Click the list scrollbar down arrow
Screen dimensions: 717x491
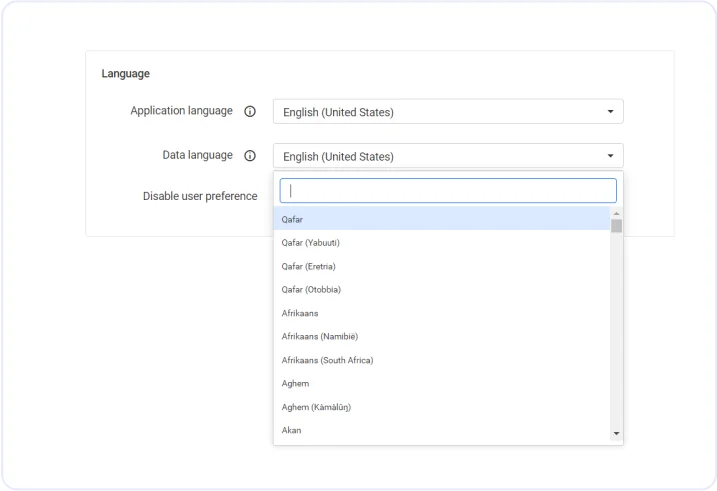pos(616,433)
